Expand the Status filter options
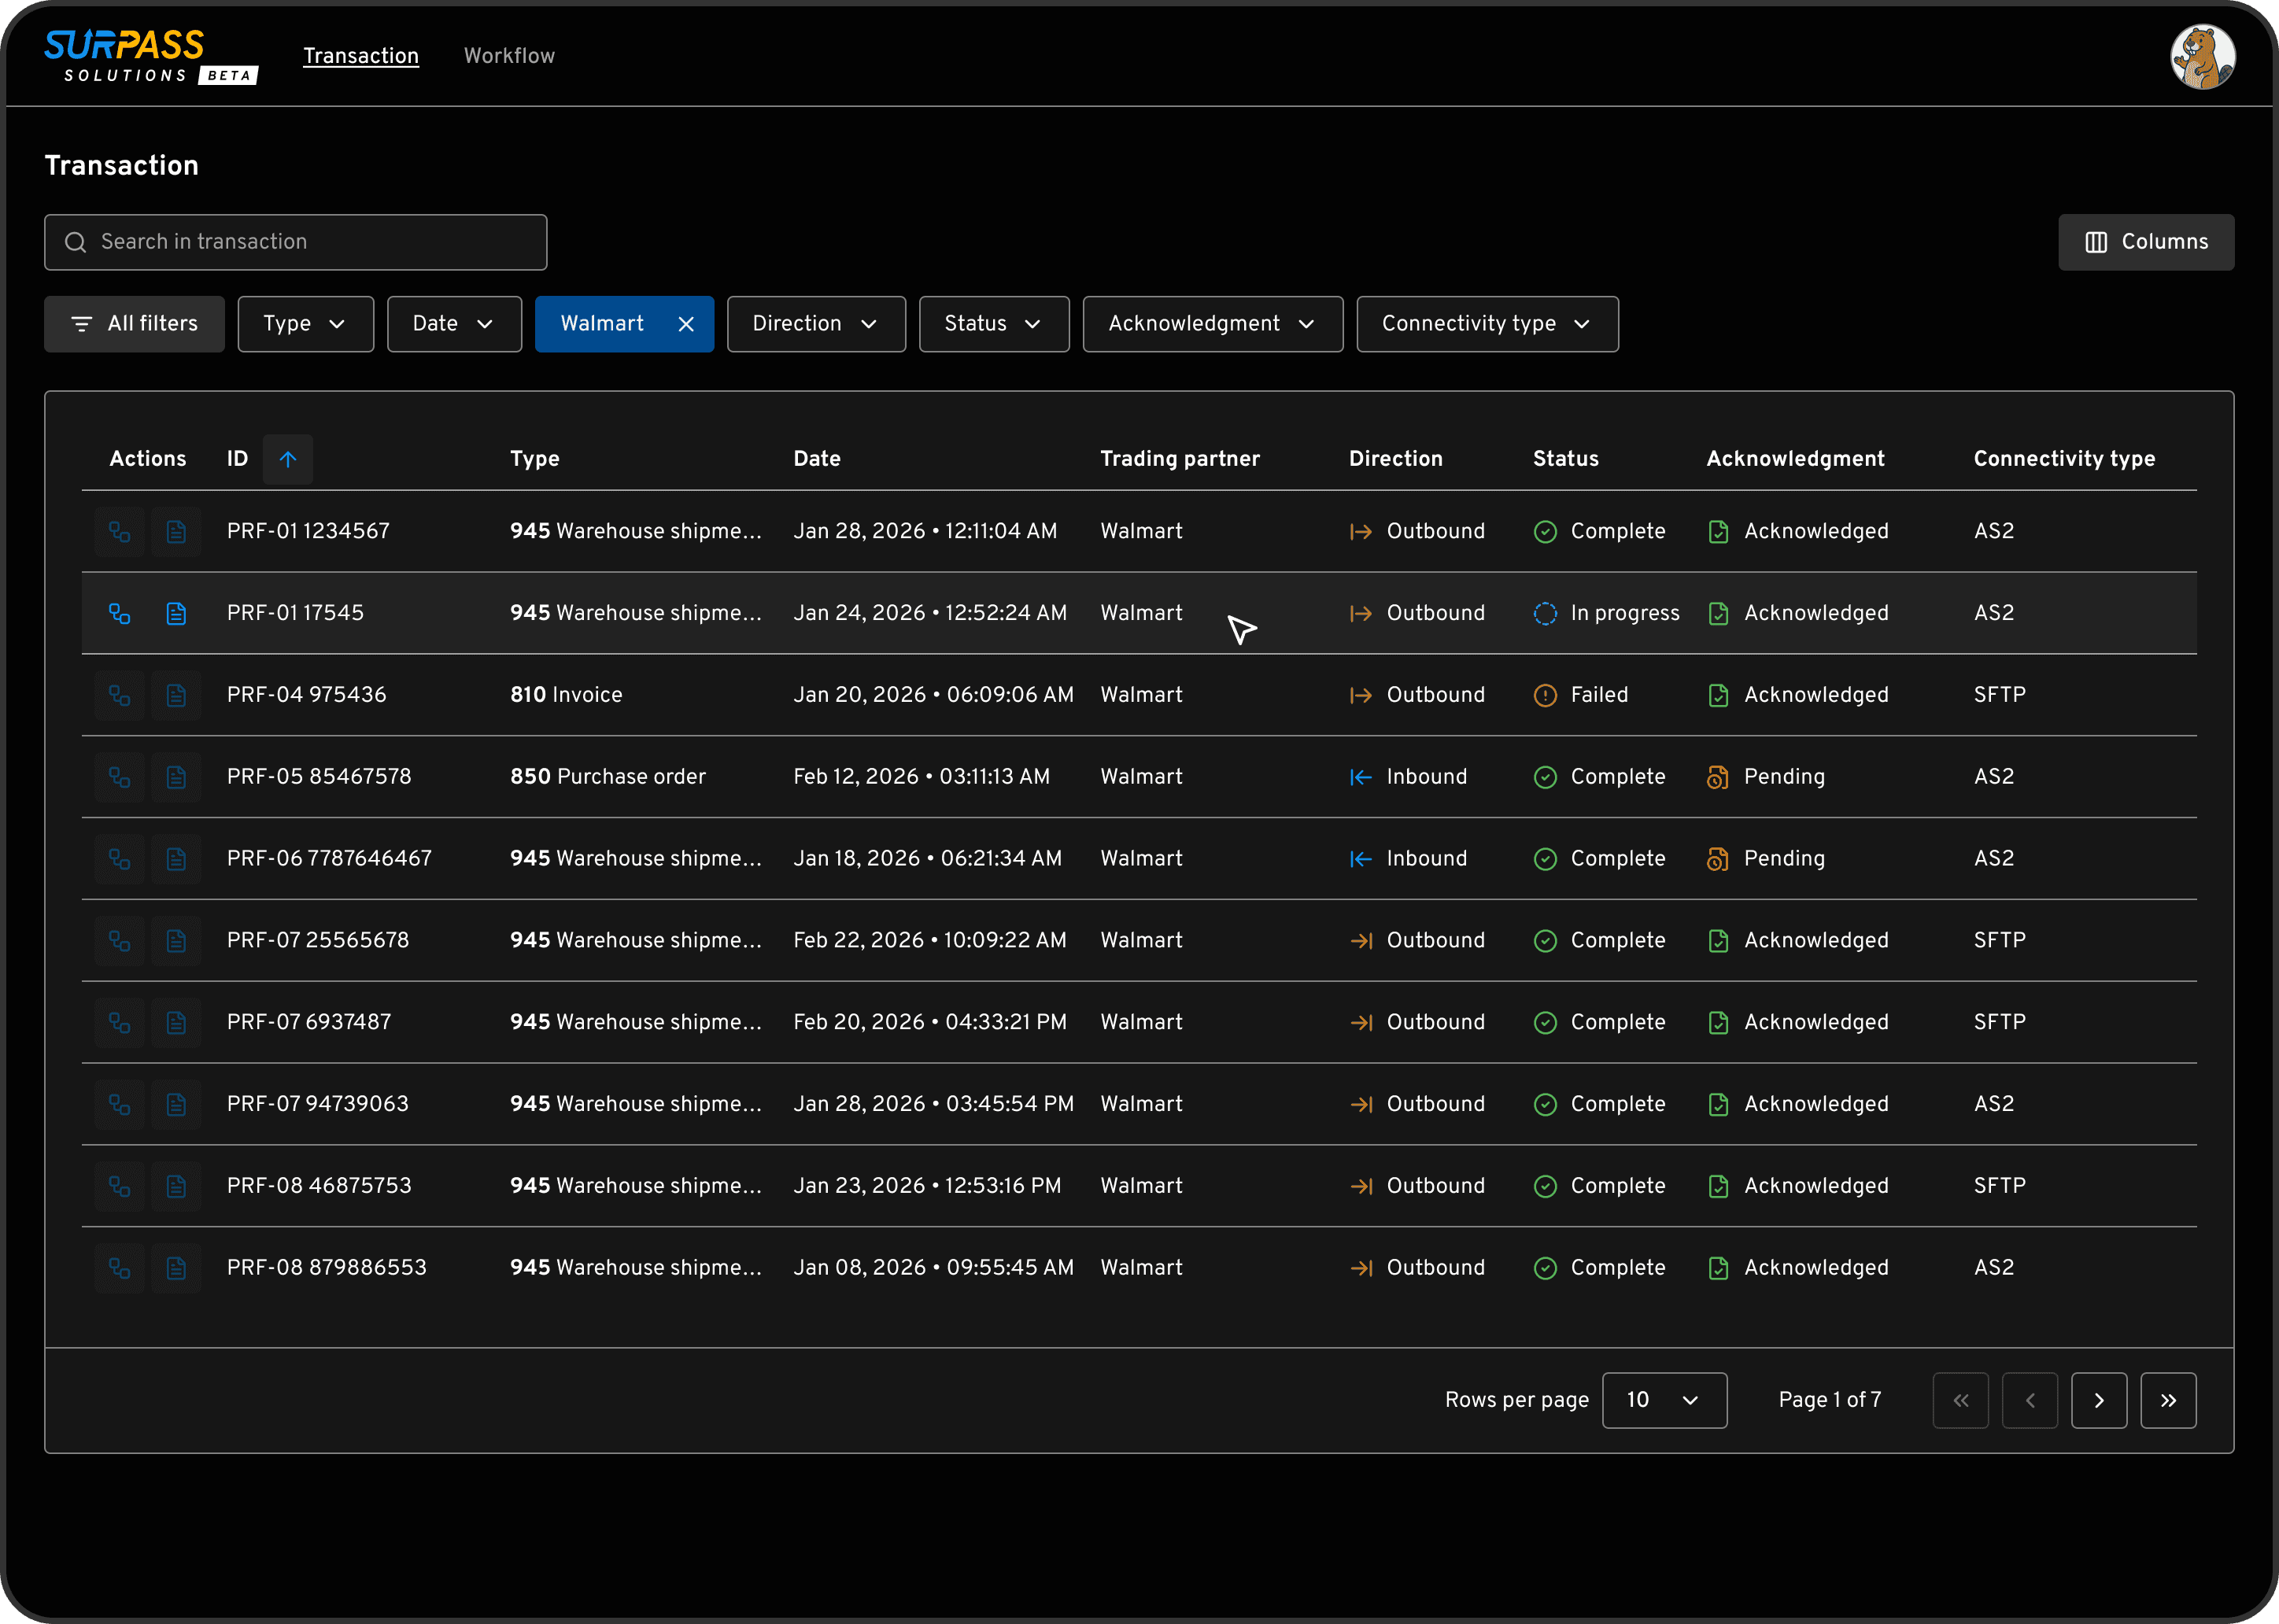The image size is (2279, 1624). 993,323
